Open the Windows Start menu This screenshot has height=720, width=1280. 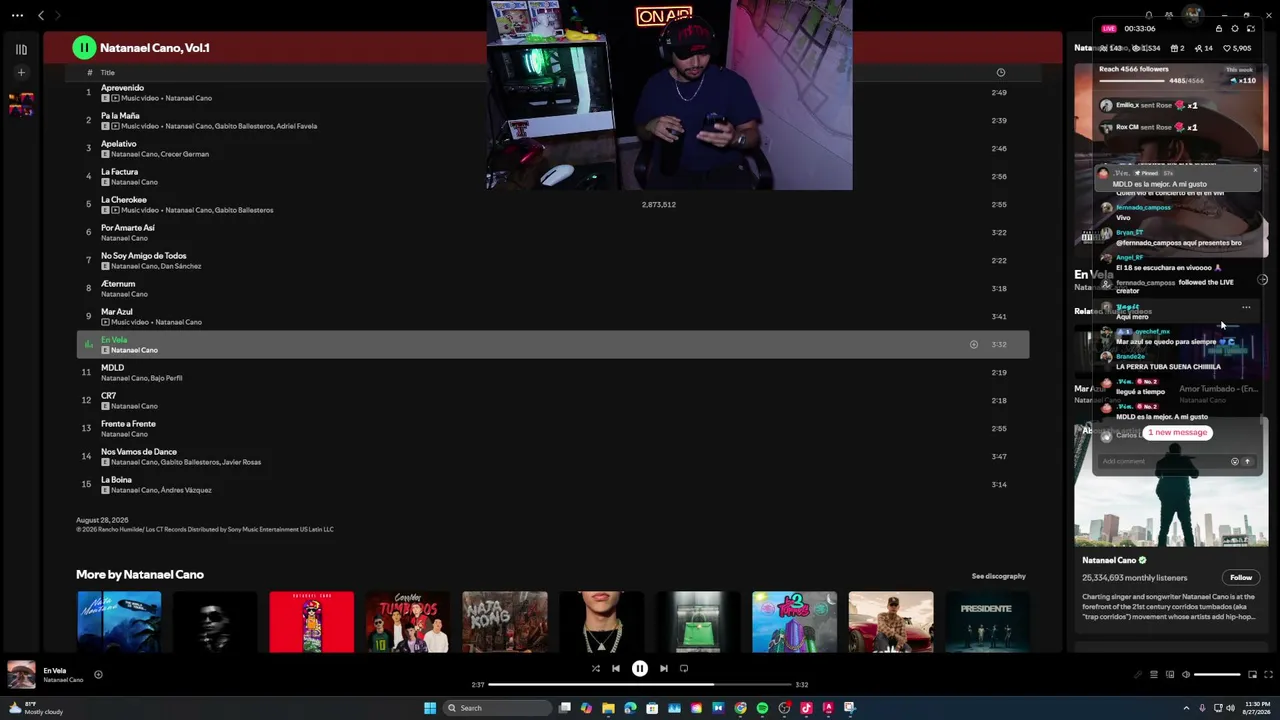pos(430,708)
